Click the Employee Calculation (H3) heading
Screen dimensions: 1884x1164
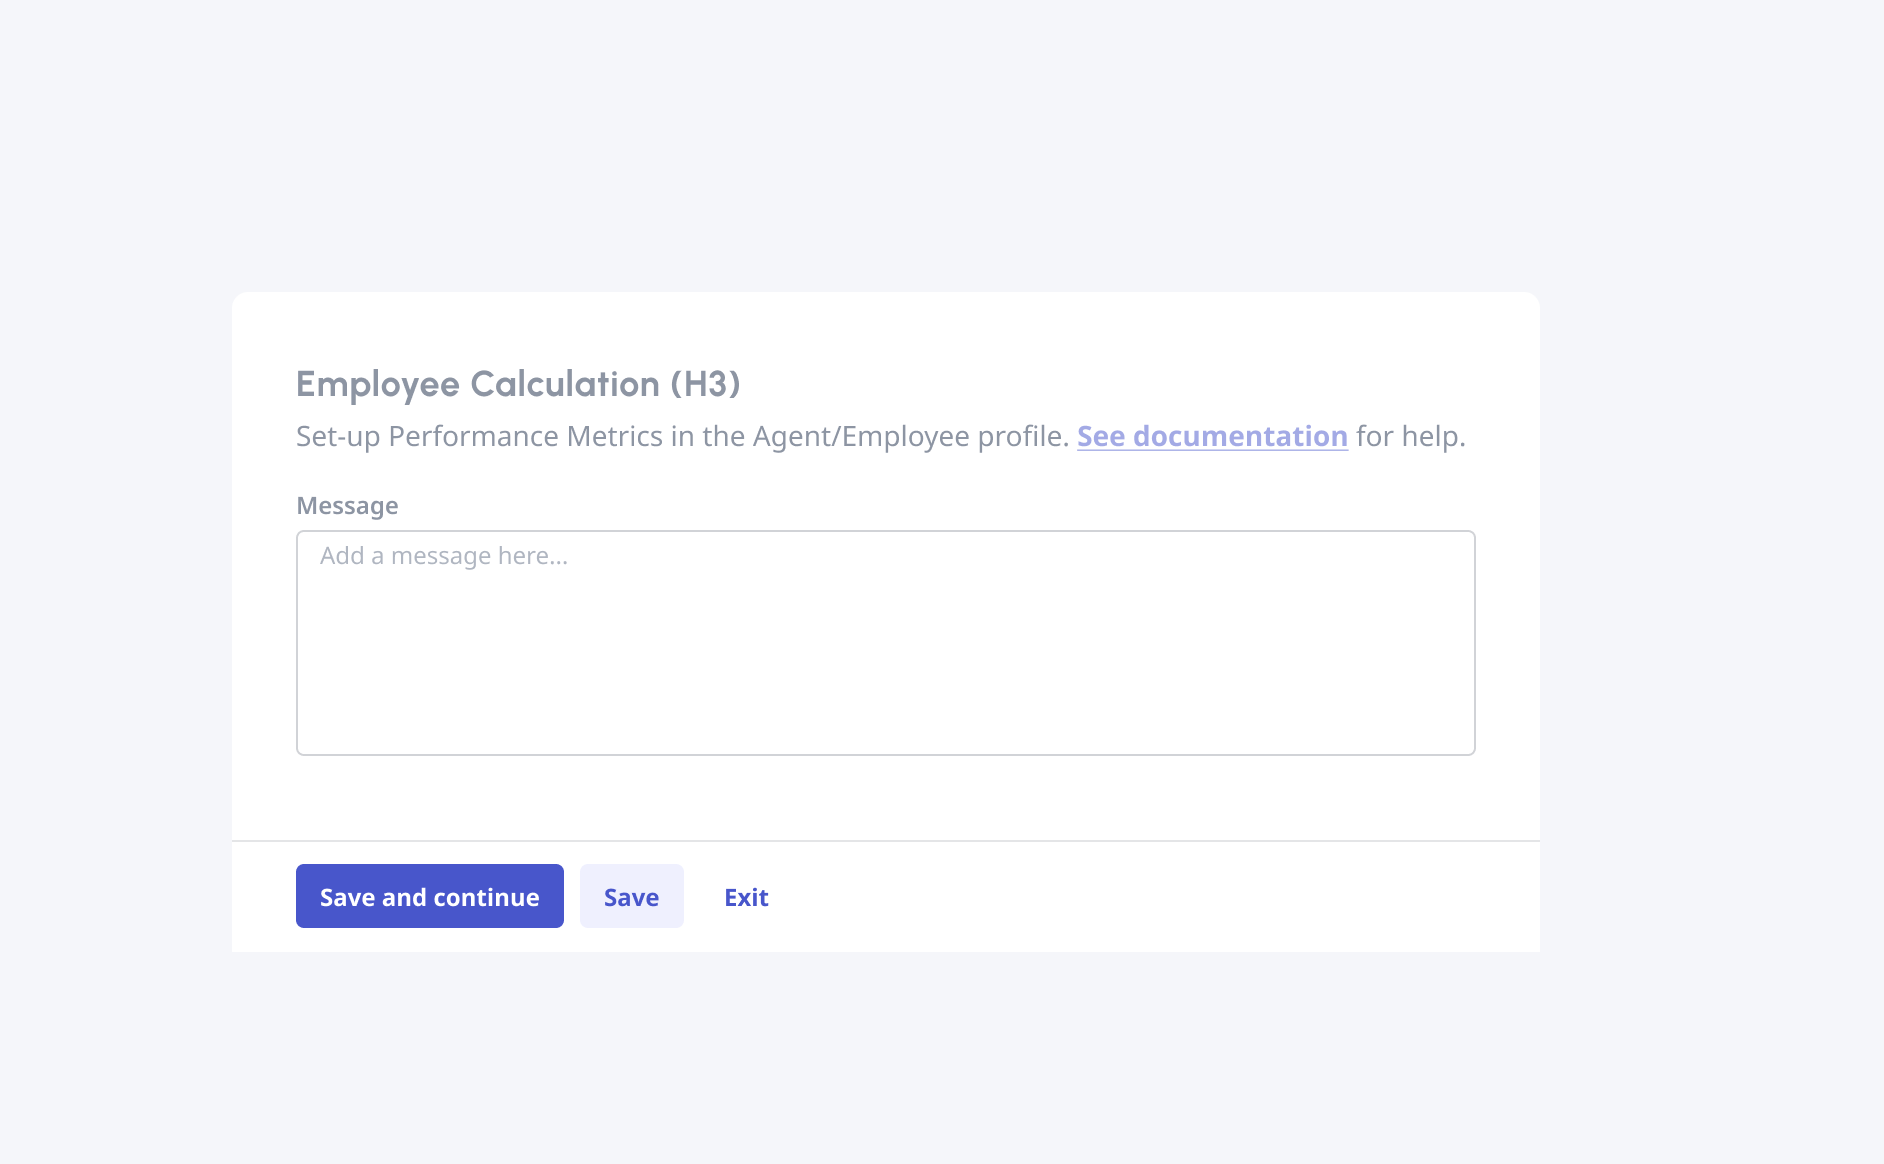click(x=518, y=384)
